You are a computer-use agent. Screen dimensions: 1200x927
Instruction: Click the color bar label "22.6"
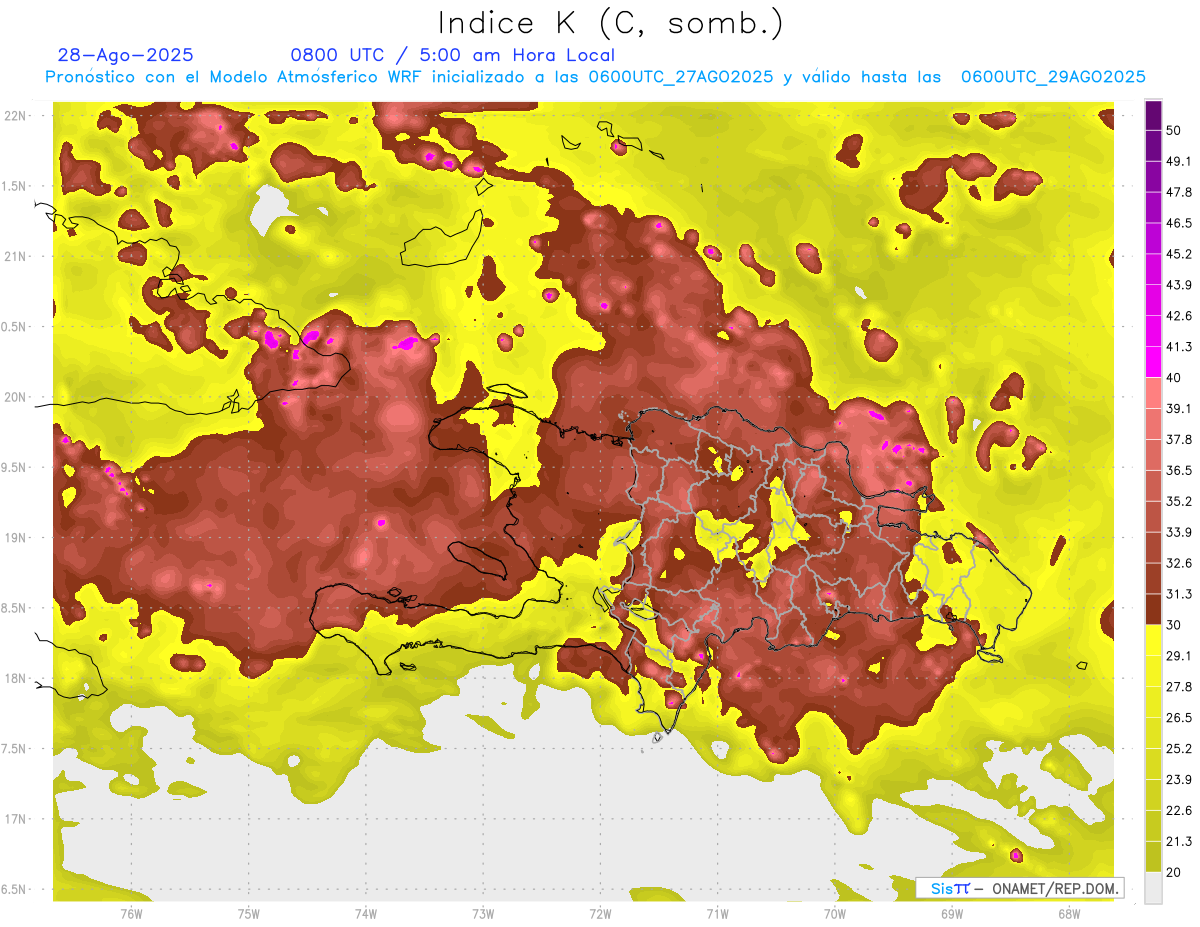[1179, 810]
